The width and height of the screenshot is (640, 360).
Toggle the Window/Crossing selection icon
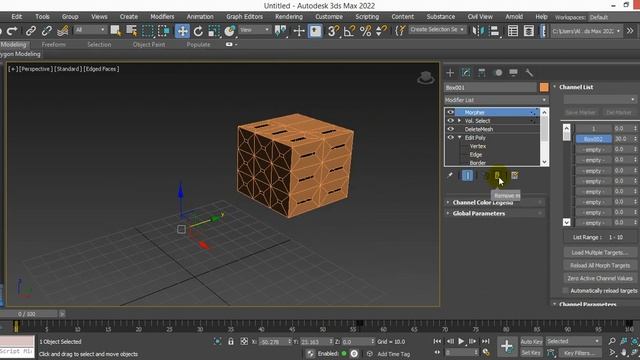click(164, 31)
